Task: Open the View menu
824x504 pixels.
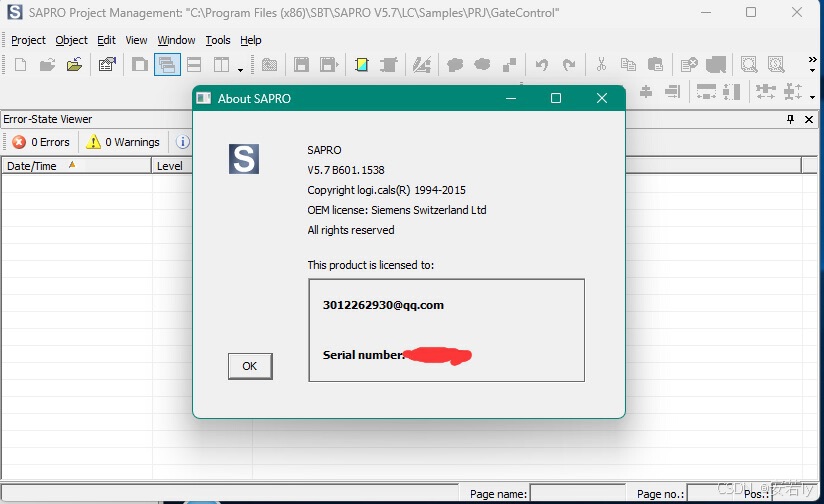Action: tap(136, 40)
